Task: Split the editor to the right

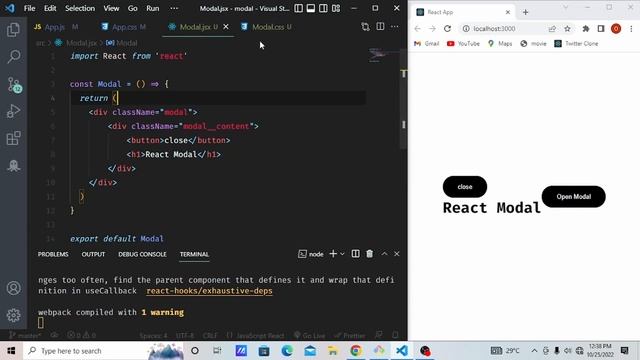Action: [380, 27]
